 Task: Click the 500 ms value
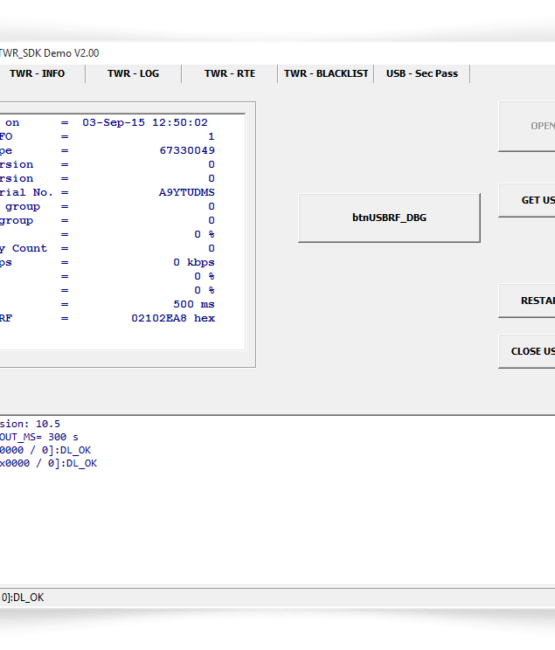(x=194, y=304)
